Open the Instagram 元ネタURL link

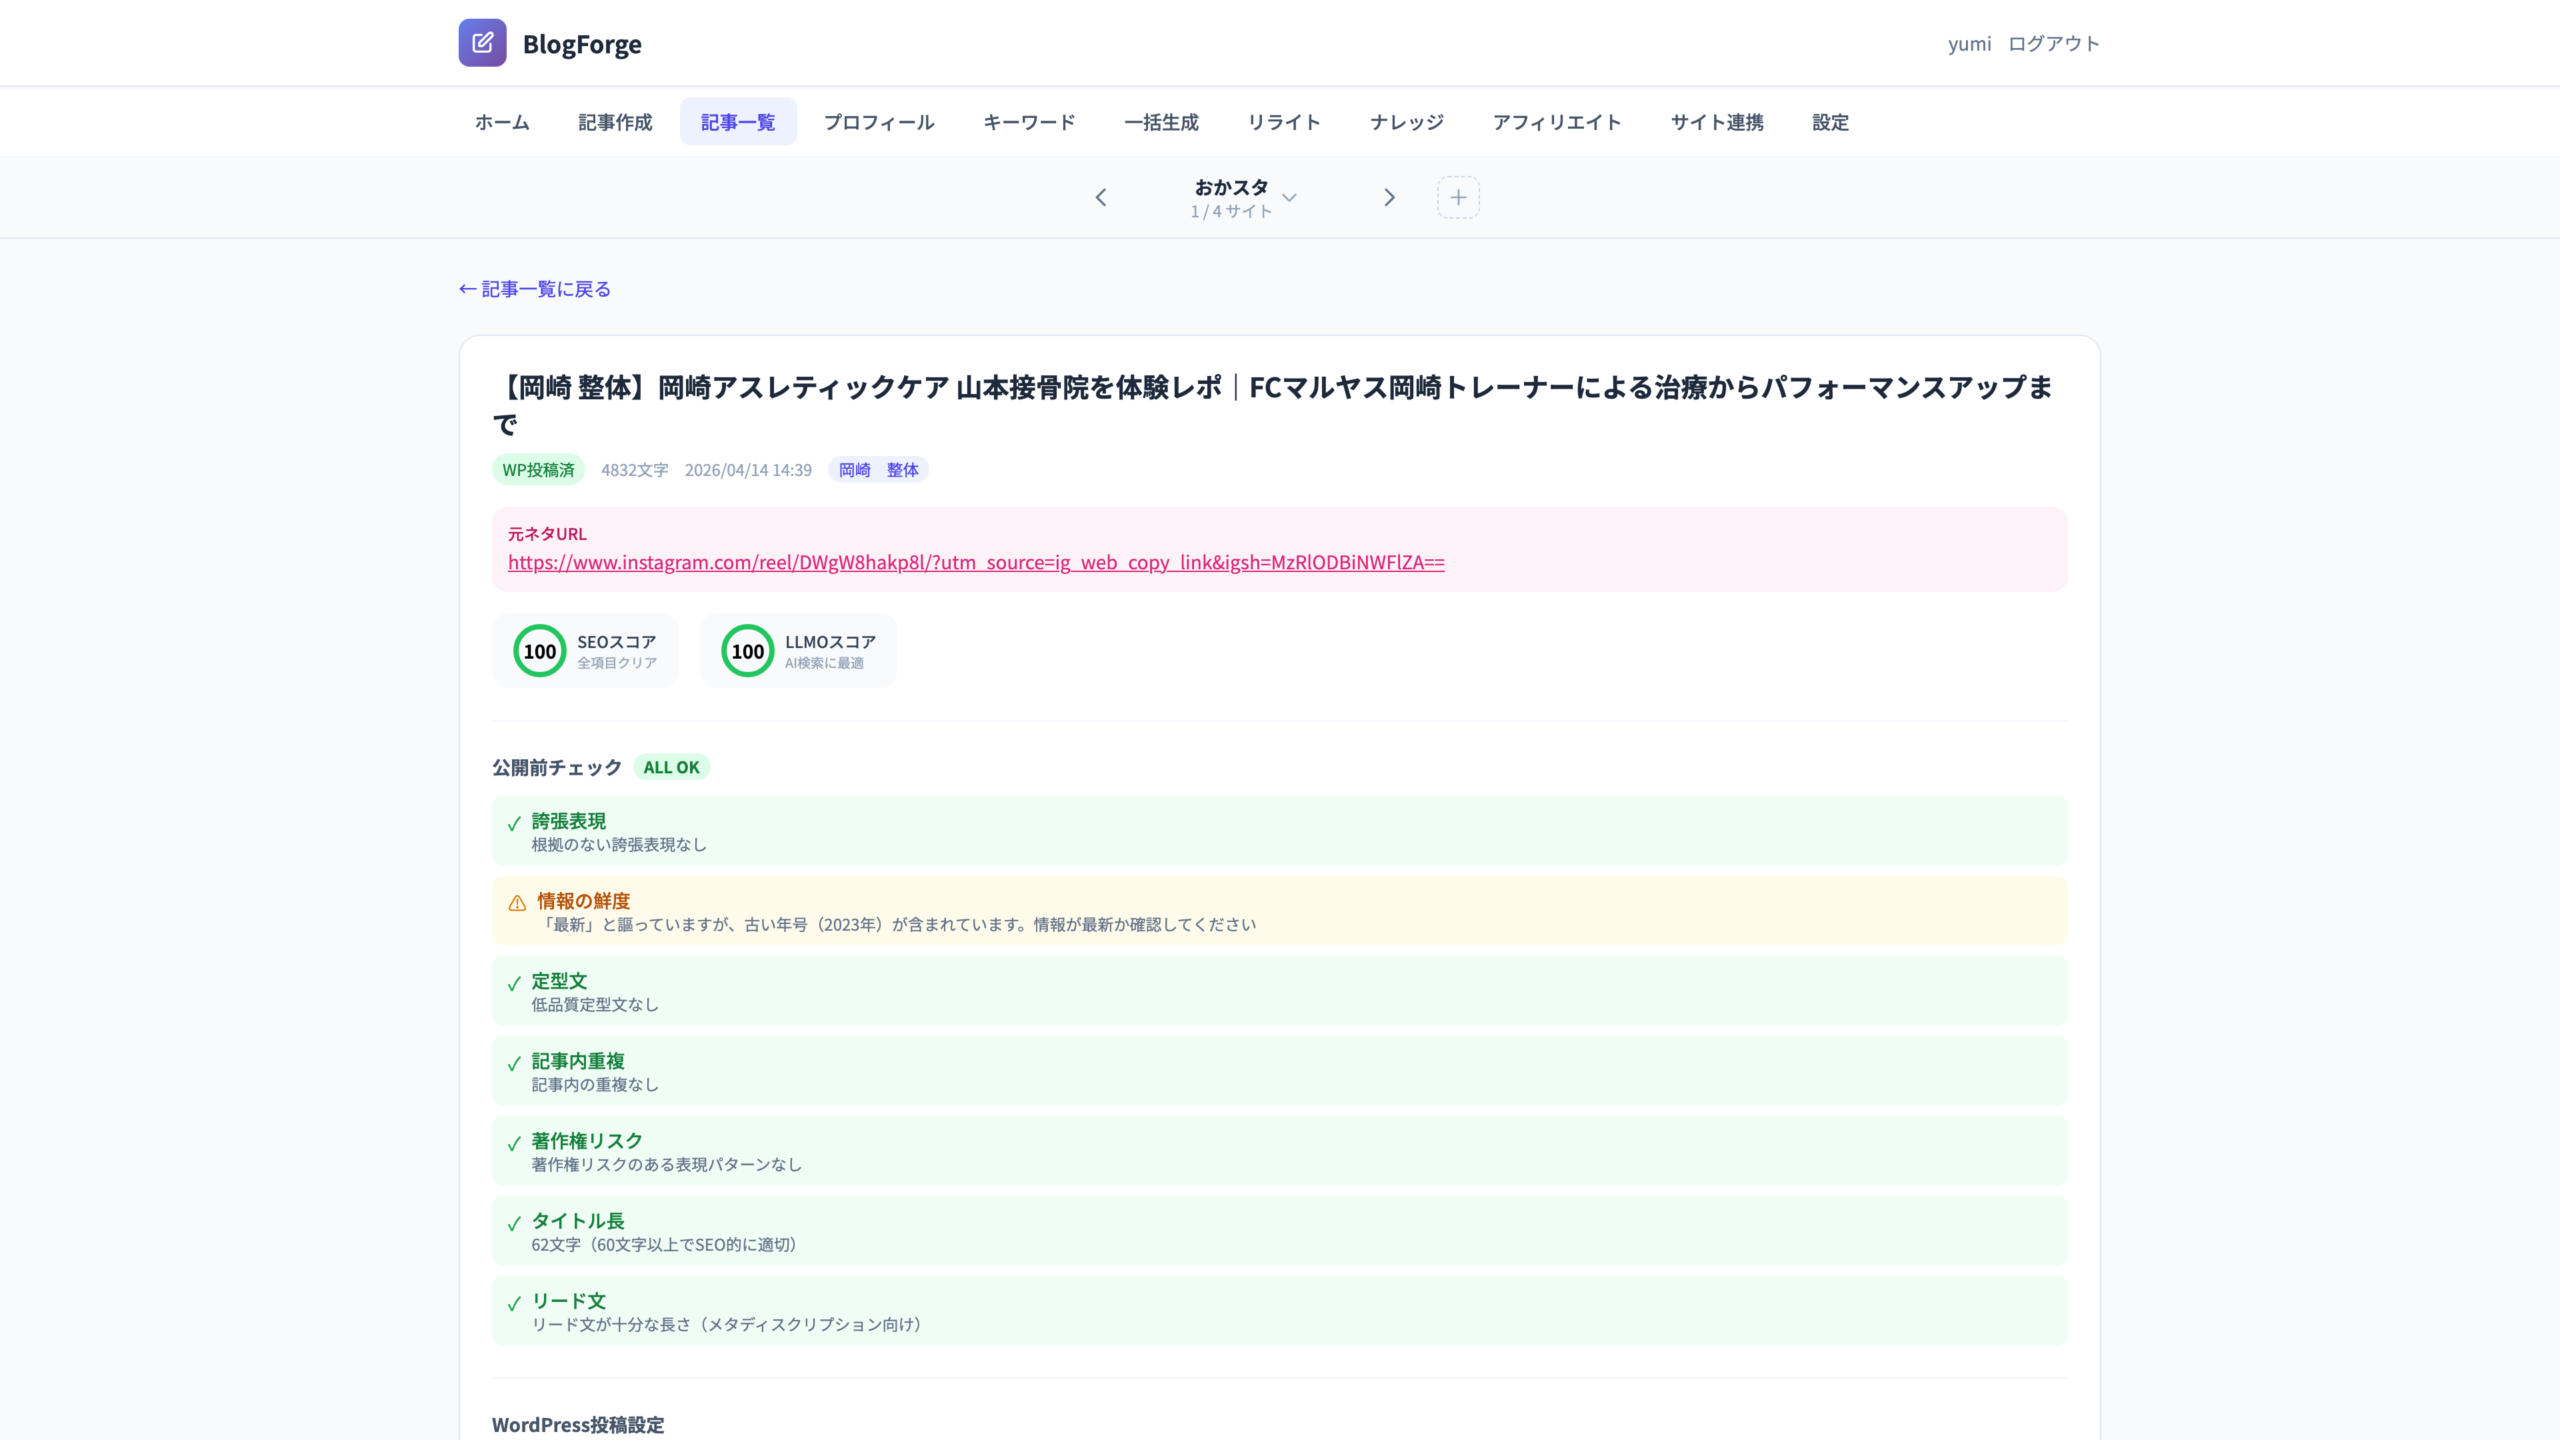pyautogui.click(x=975, y=562)
